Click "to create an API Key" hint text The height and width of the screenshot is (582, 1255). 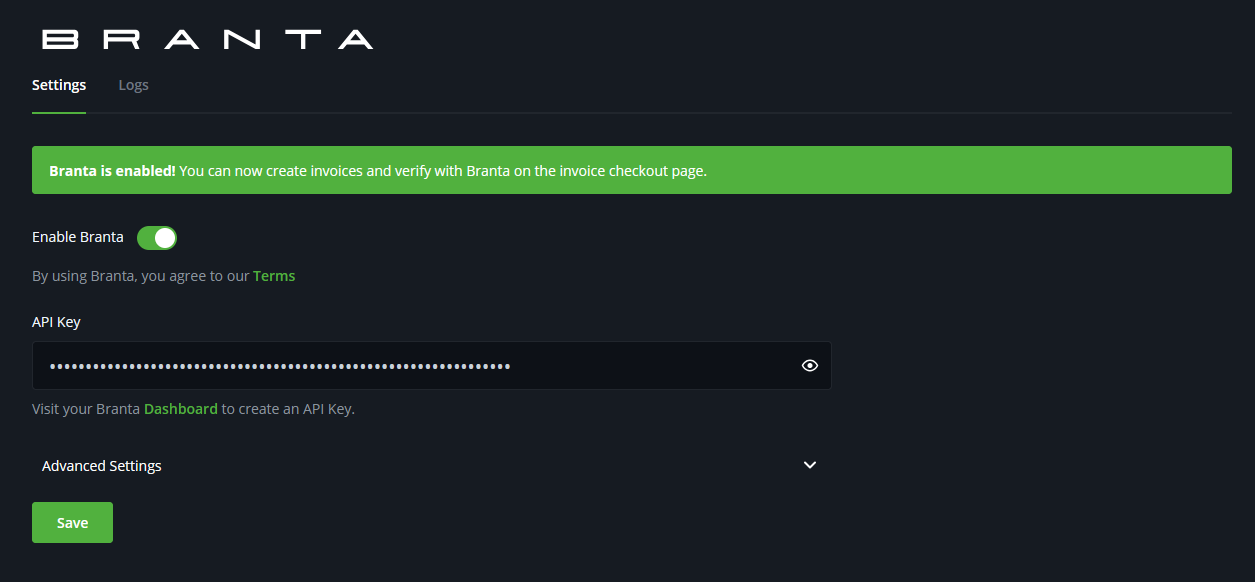(x=288, y=409)
